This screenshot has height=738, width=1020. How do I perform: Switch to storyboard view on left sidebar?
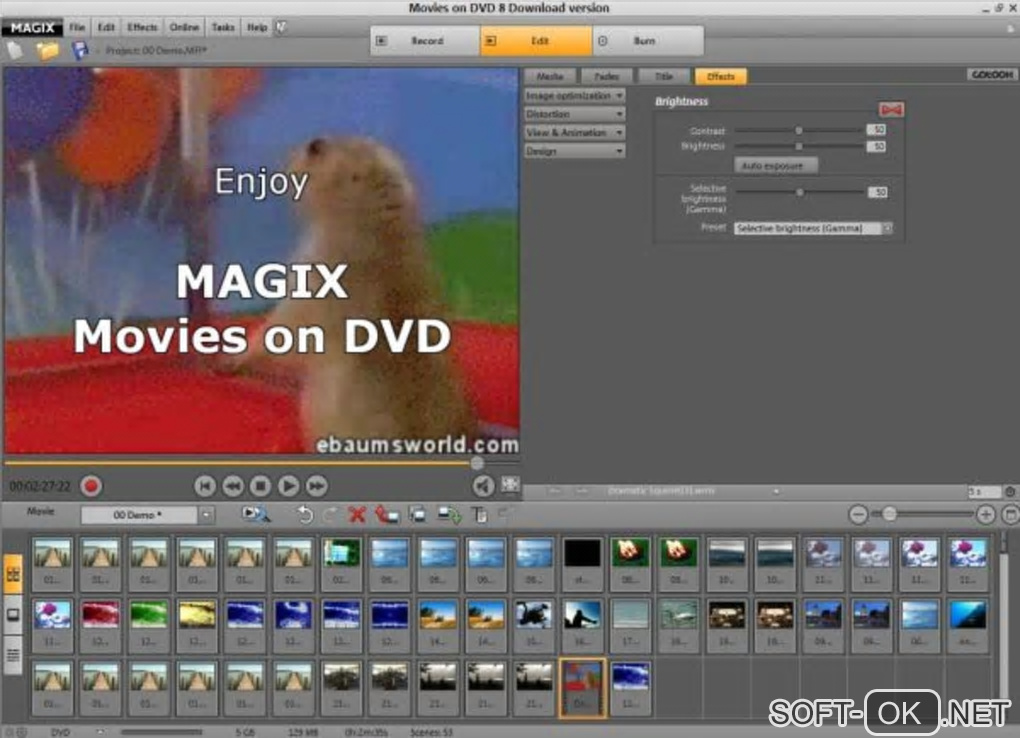tap(13, 574)
